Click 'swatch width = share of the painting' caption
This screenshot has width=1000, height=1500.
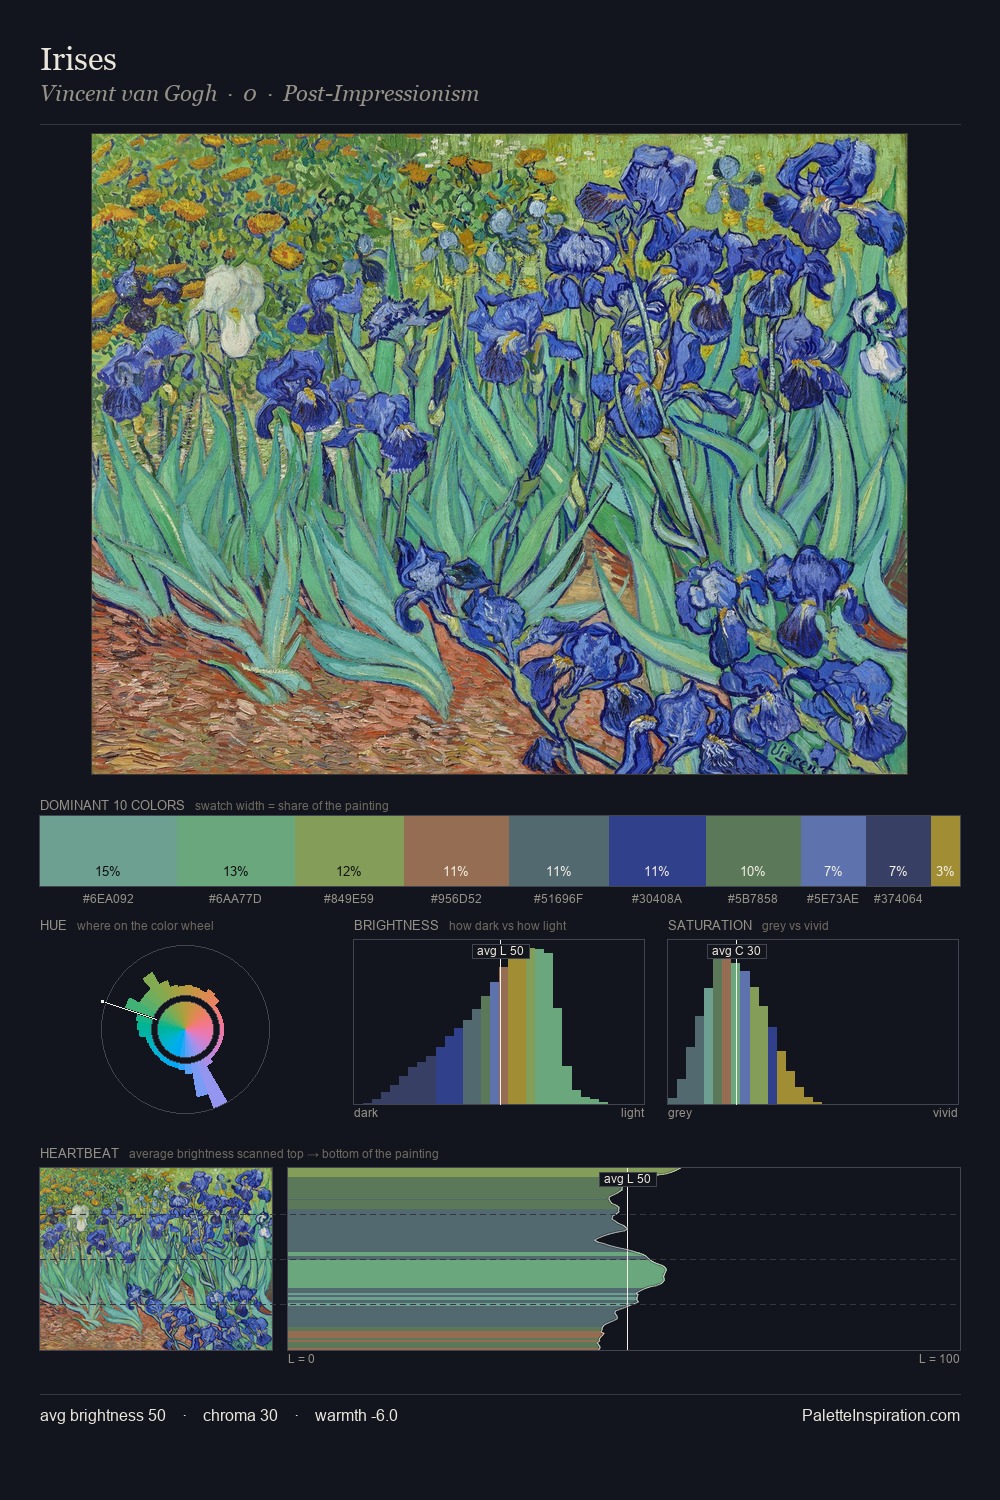click(x=292, y=806)
